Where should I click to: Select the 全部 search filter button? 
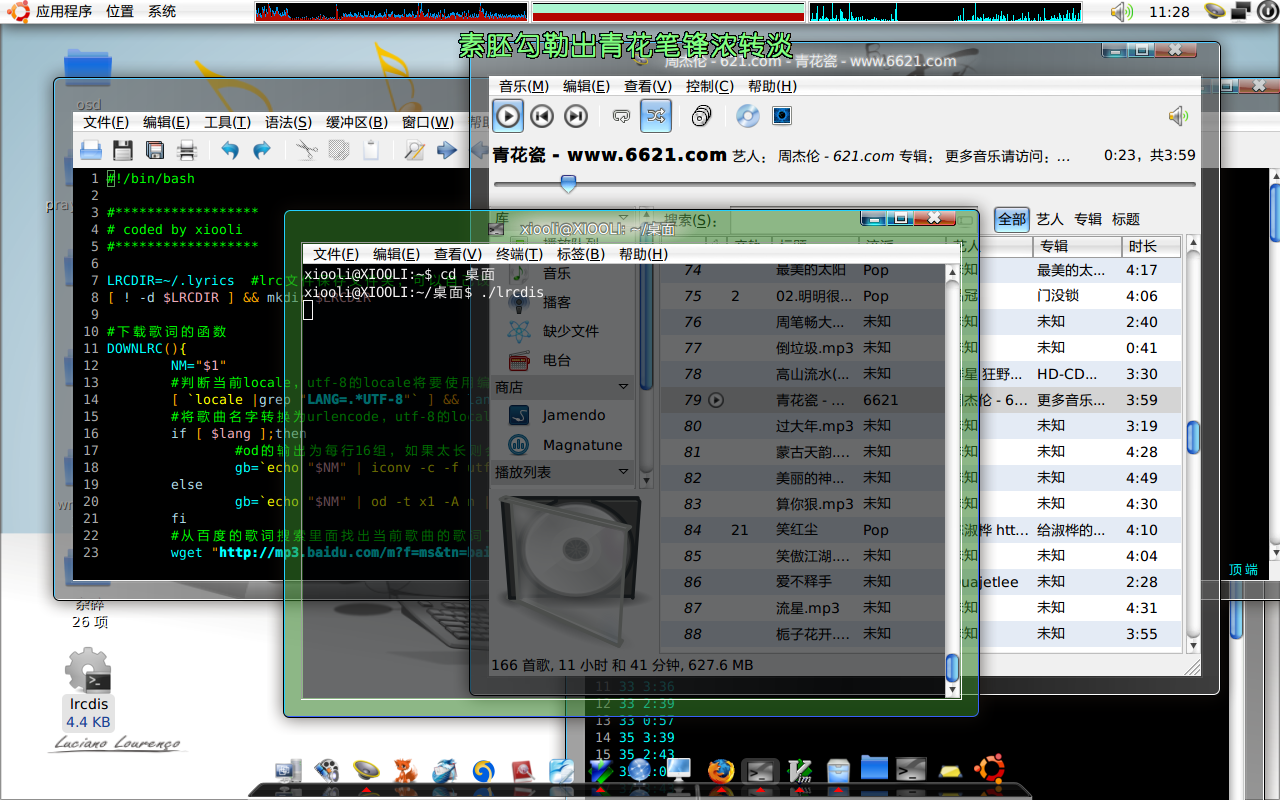coord(1012,219)
